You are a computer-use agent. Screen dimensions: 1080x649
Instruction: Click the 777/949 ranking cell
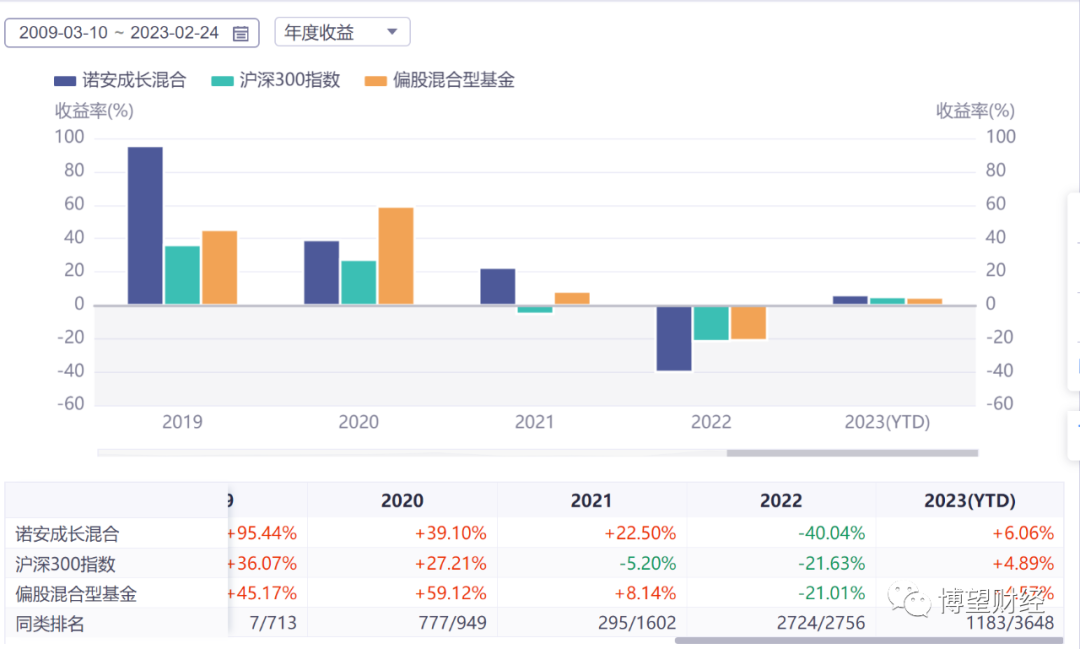(452, 624)
